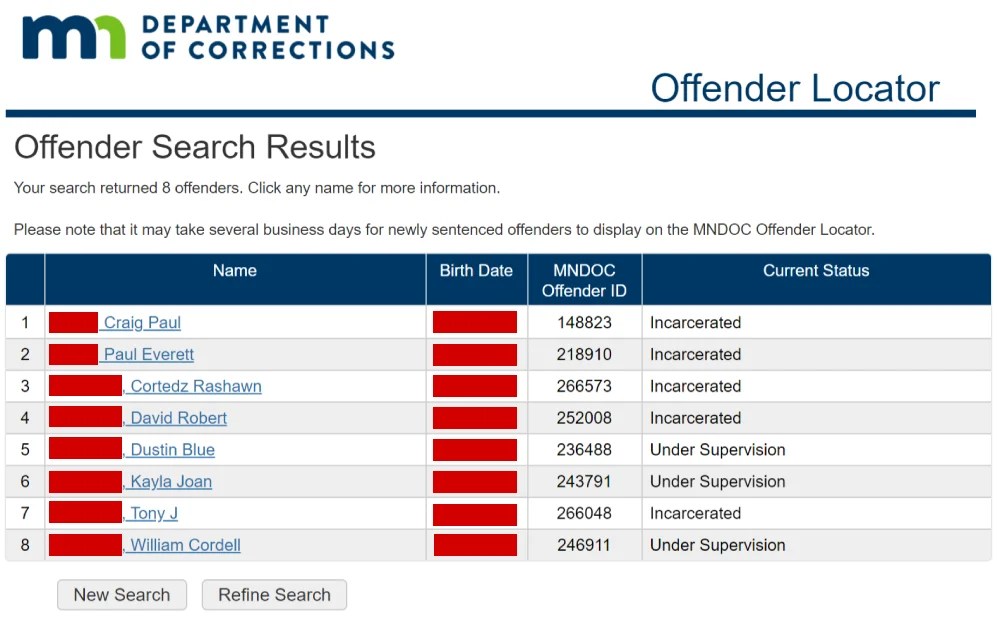Click row number 5 cell
The height and width of the screenshot is (625, 1000).
pos(25,450)
